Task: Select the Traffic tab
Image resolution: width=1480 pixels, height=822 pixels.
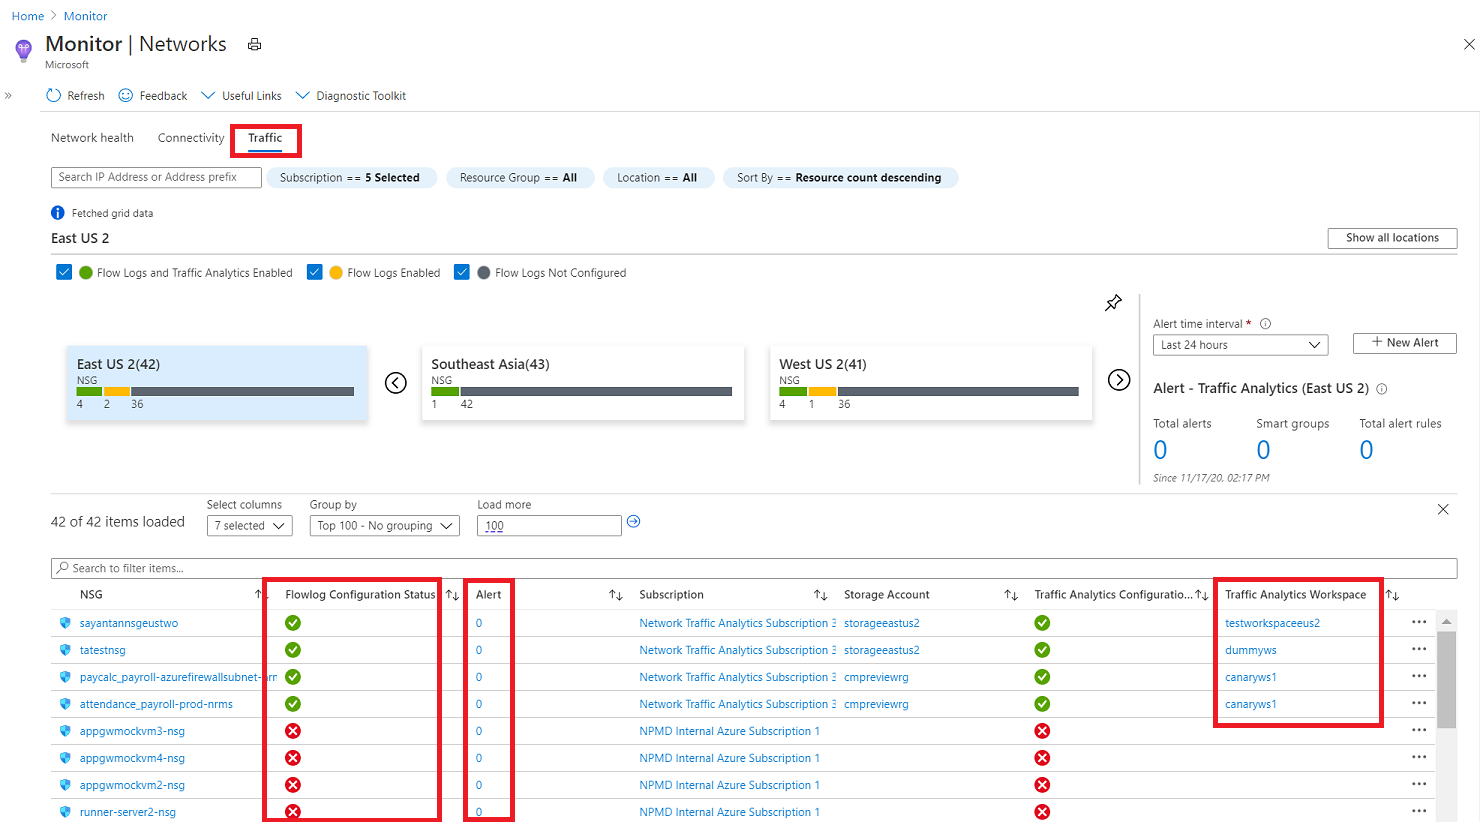Action: point(265,138)
